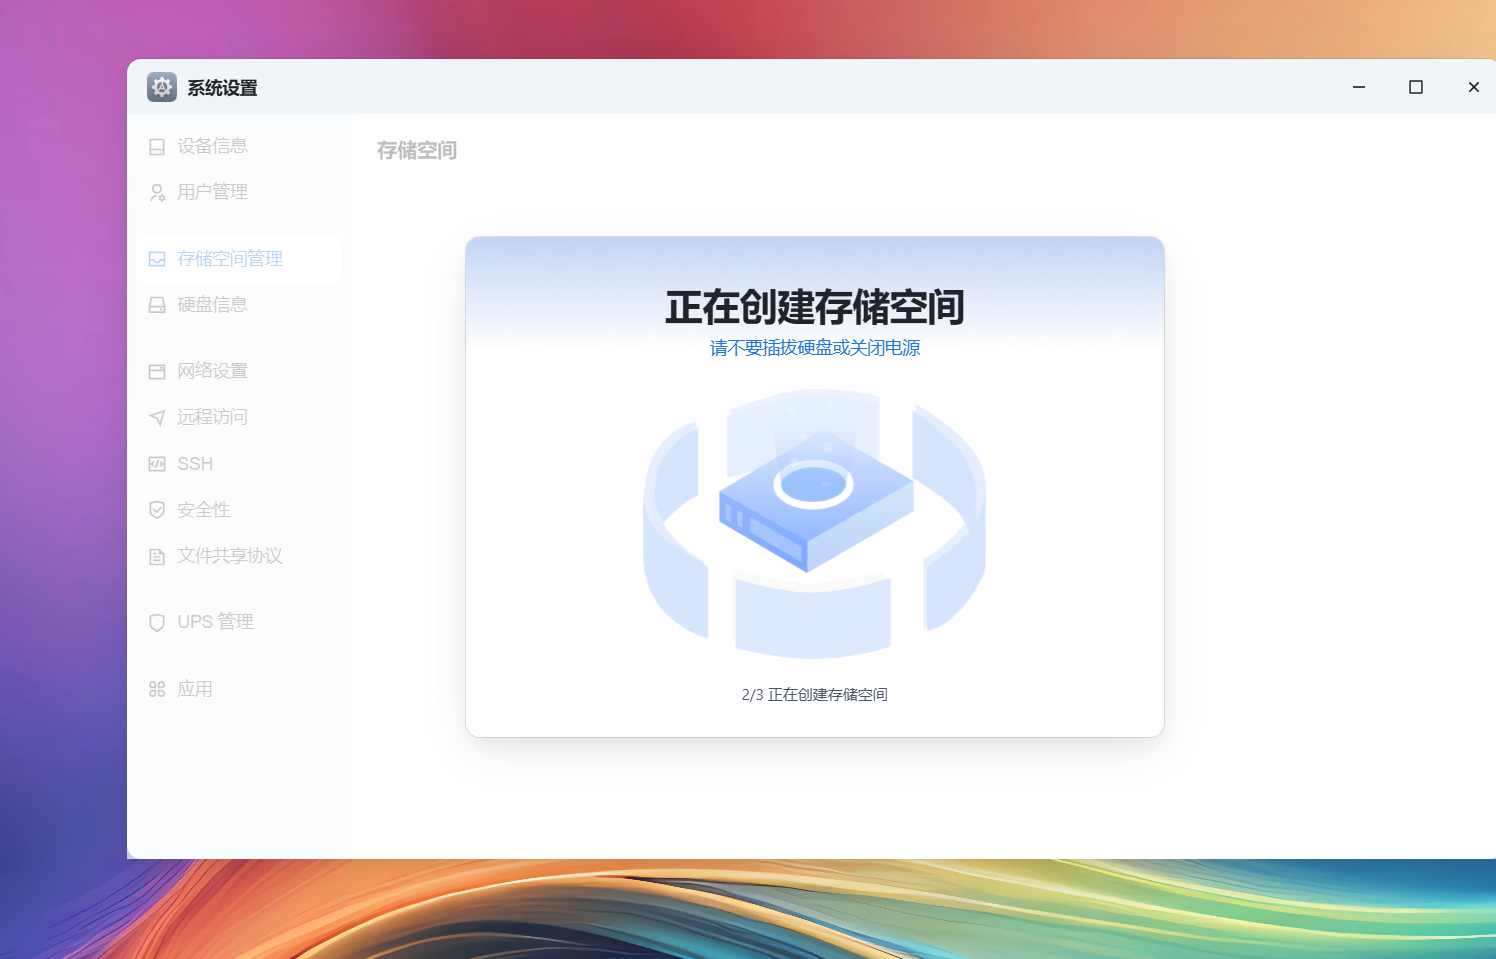Click the 系统设置 window title text
Screen dimensions: 1496x959
click(222, 88)
